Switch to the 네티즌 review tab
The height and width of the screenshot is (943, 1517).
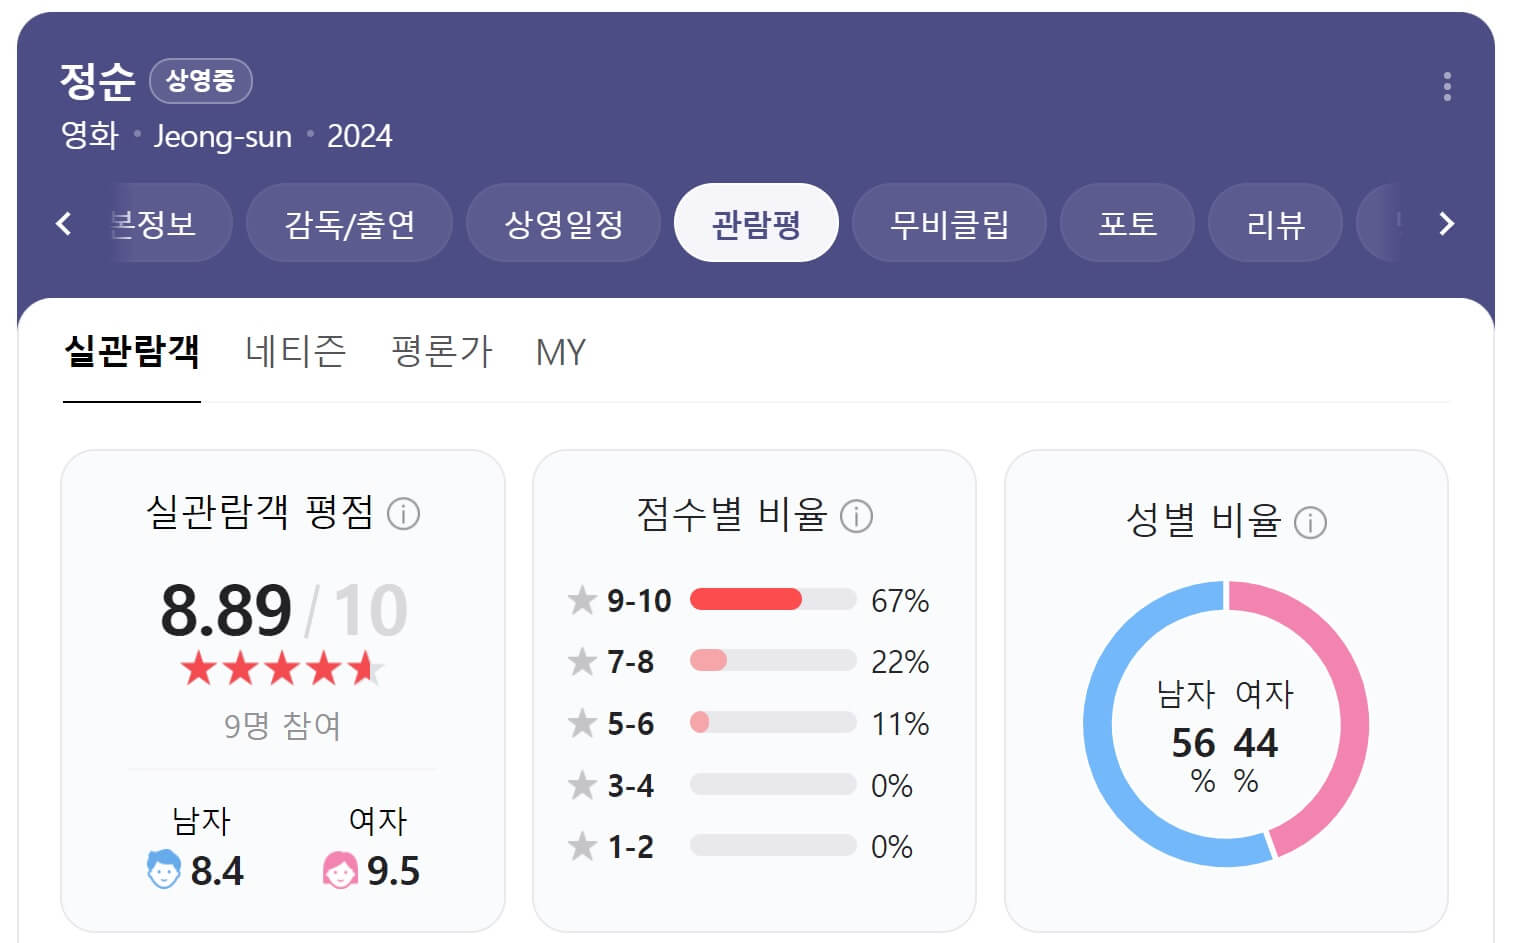click(296, 352)
